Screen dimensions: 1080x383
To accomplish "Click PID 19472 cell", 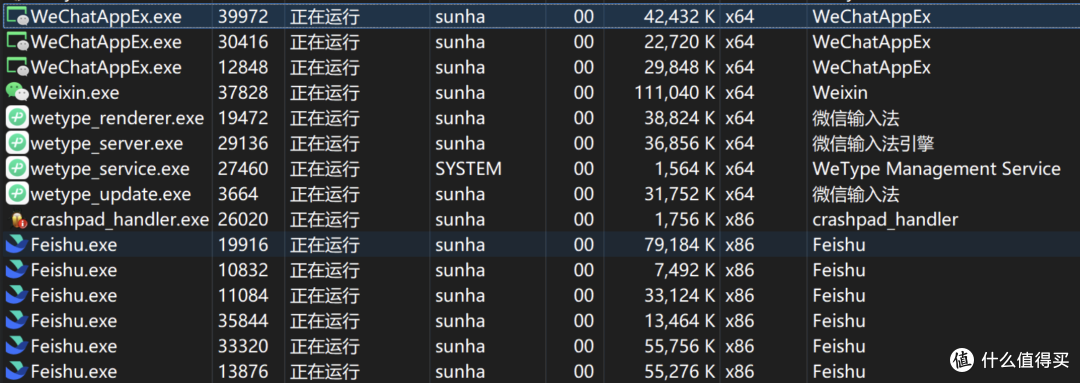I will click(242, 118).
